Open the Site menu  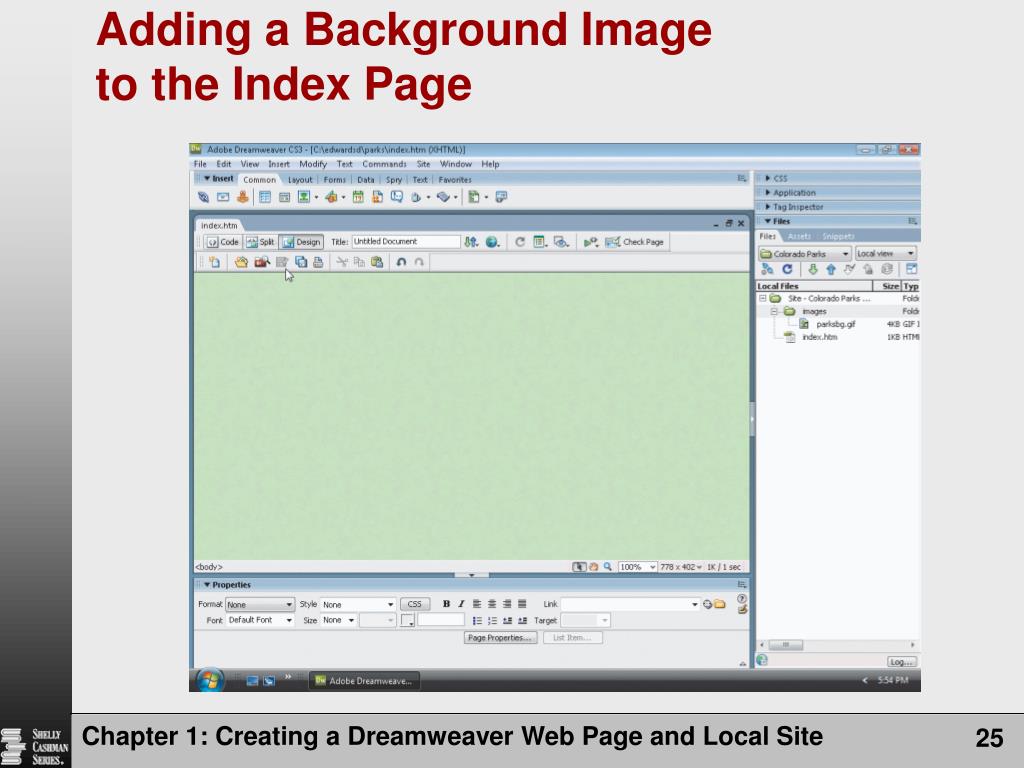coord(423,164)
